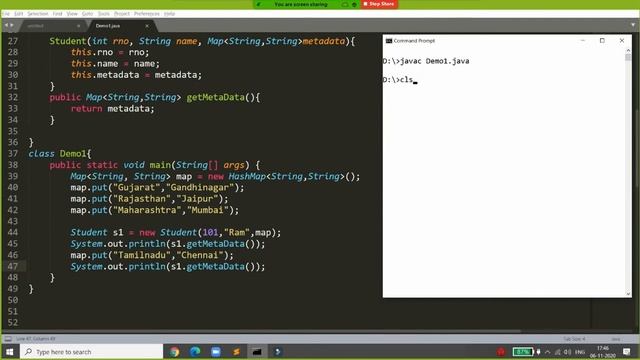Click the Command Prompt window icon

(x=389, y=40)
